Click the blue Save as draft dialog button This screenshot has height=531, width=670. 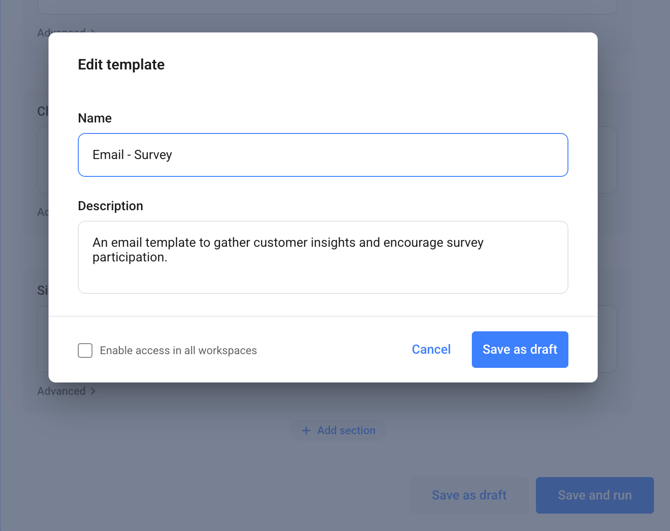519,350
